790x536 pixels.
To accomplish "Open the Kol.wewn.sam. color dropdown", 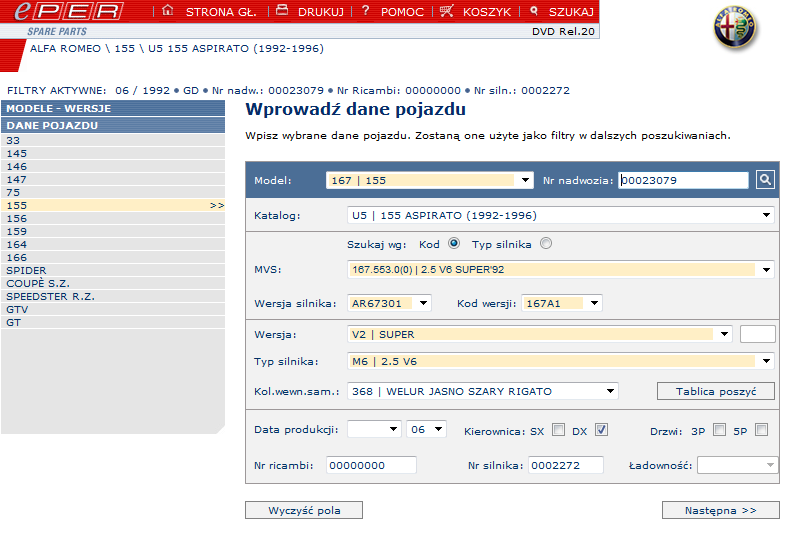I will point(483,391).
